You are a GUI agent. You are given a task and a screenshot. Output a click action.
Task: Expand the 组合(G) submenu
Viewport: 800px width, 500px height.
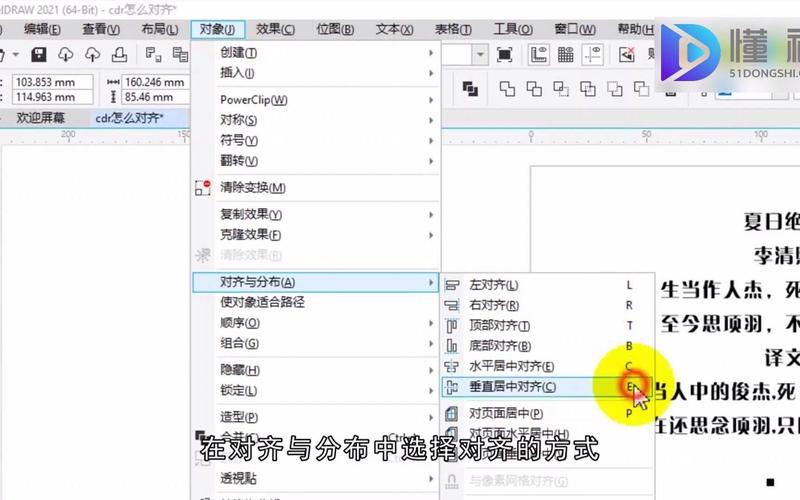coord(316,343)
